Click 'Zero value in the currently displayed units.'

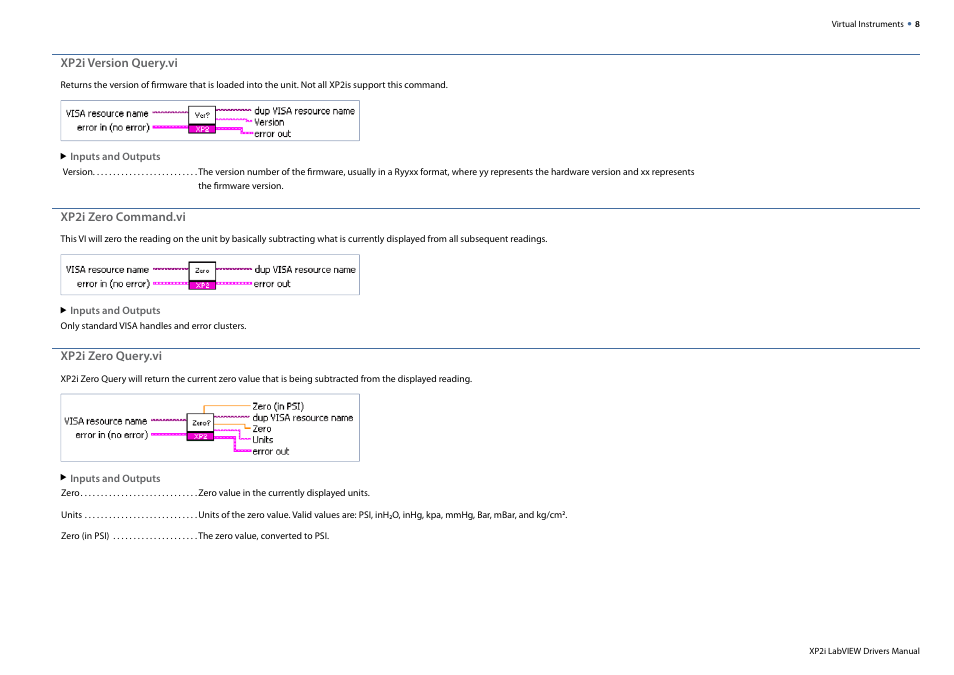click(284, 493)
